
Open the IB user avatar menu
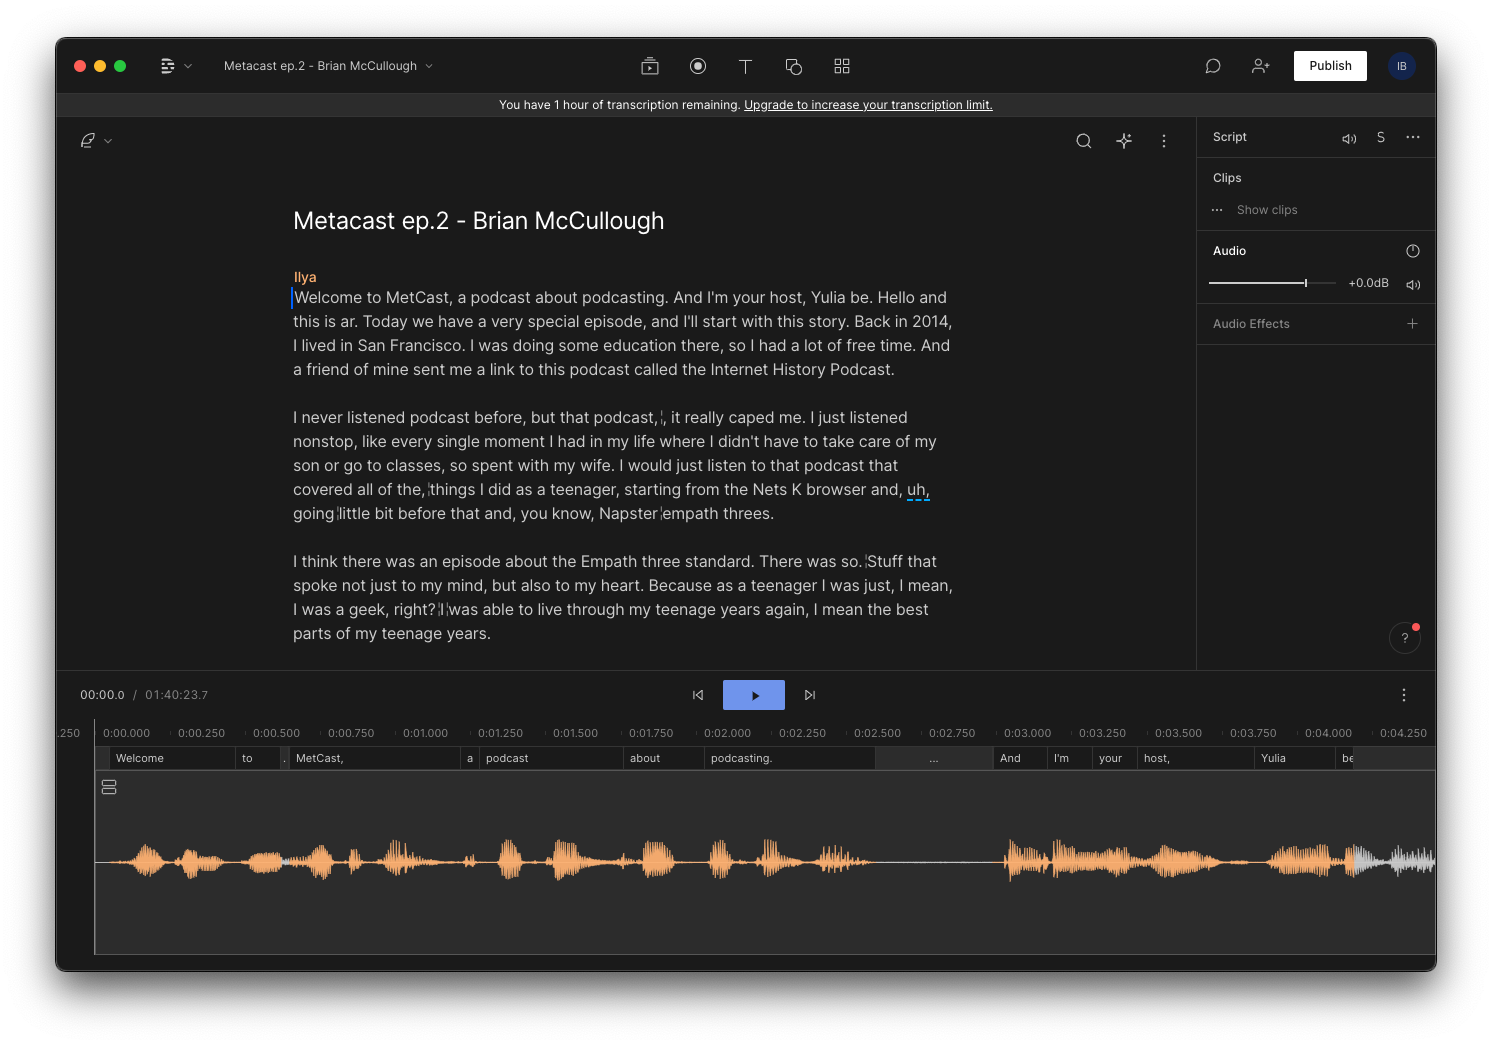[1402, 66]
